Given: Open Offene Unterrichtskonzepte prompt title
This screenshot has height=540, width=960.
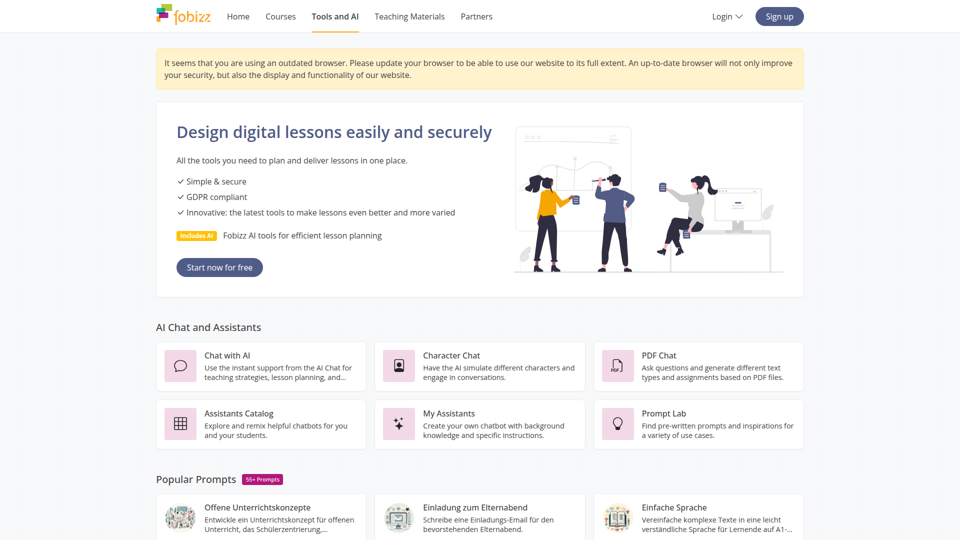Looking at the screenshot, I should click(257, 508).
